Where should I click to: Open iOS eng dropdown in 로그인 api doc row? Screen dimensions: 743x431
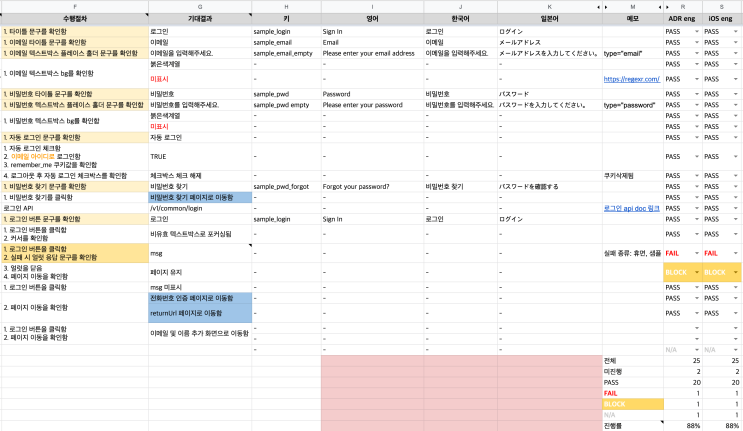click(x=735, y=208)
